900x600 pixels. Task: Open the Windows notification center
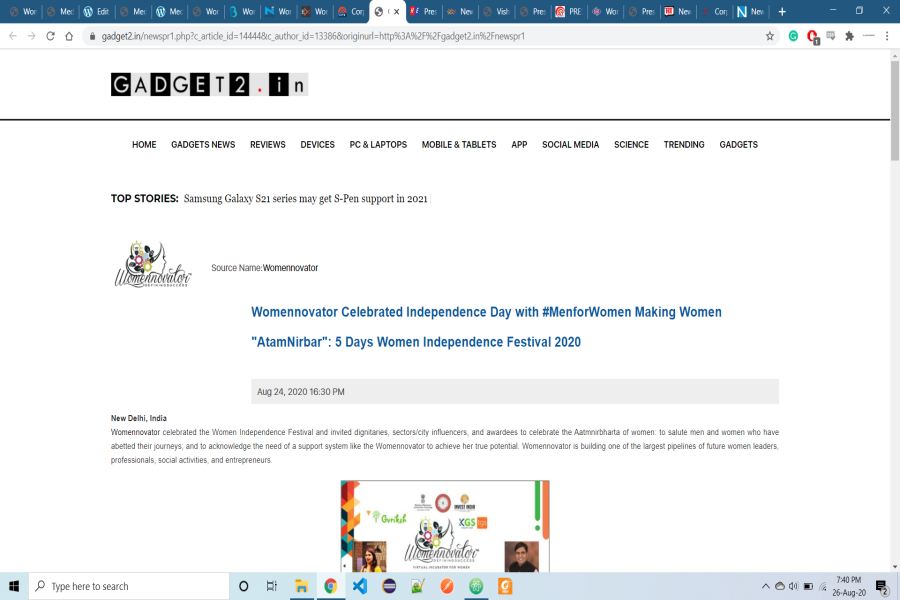[882, 587]
